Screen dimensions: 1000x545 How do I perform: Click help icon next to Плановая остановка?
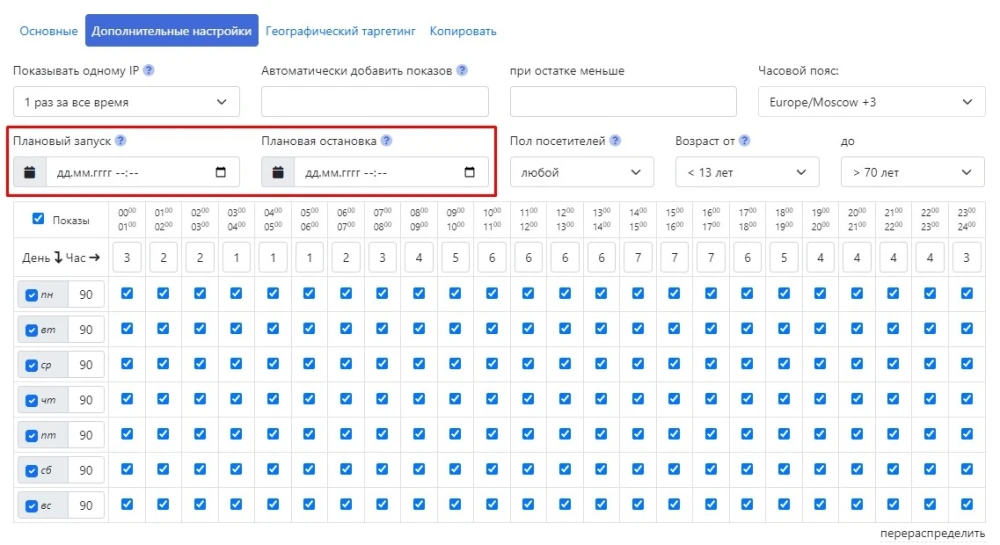coord(386,141)
